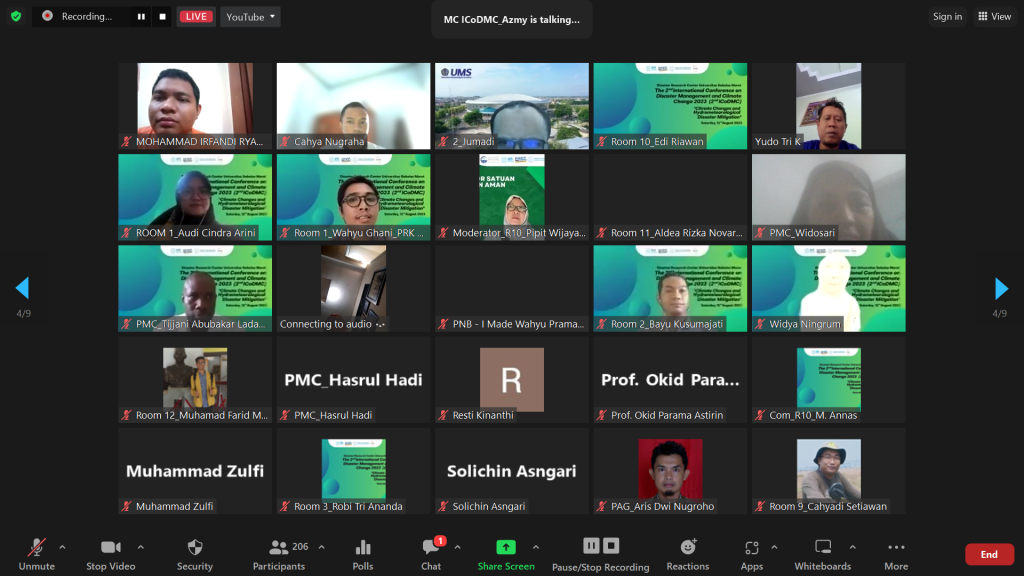The height and width of the screenshot is (576, 1024).
Task: Open the Reactions menu
Action: (688, 553)
